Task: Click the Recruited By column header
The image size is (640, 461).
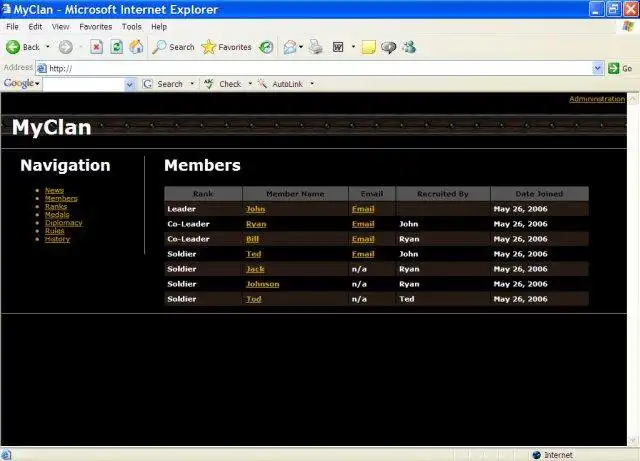Action: click(x=443, y=194)
